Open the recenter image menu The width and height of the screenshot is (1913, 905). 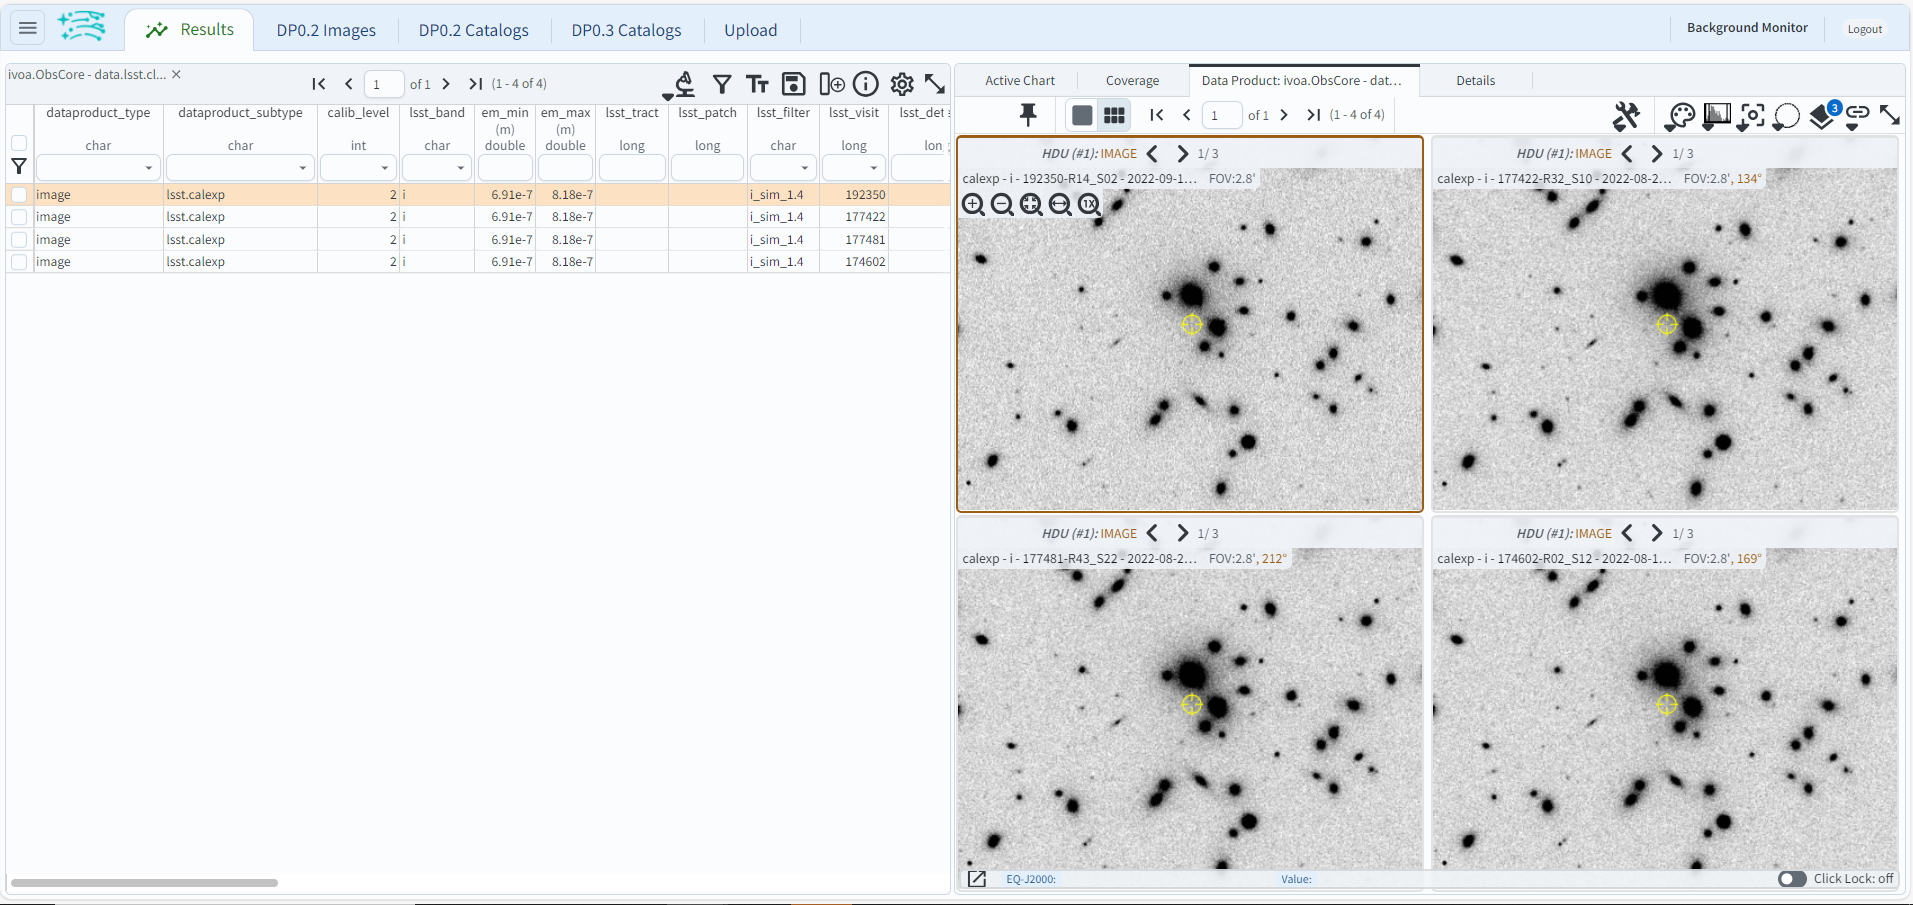tap(1751, 117)
